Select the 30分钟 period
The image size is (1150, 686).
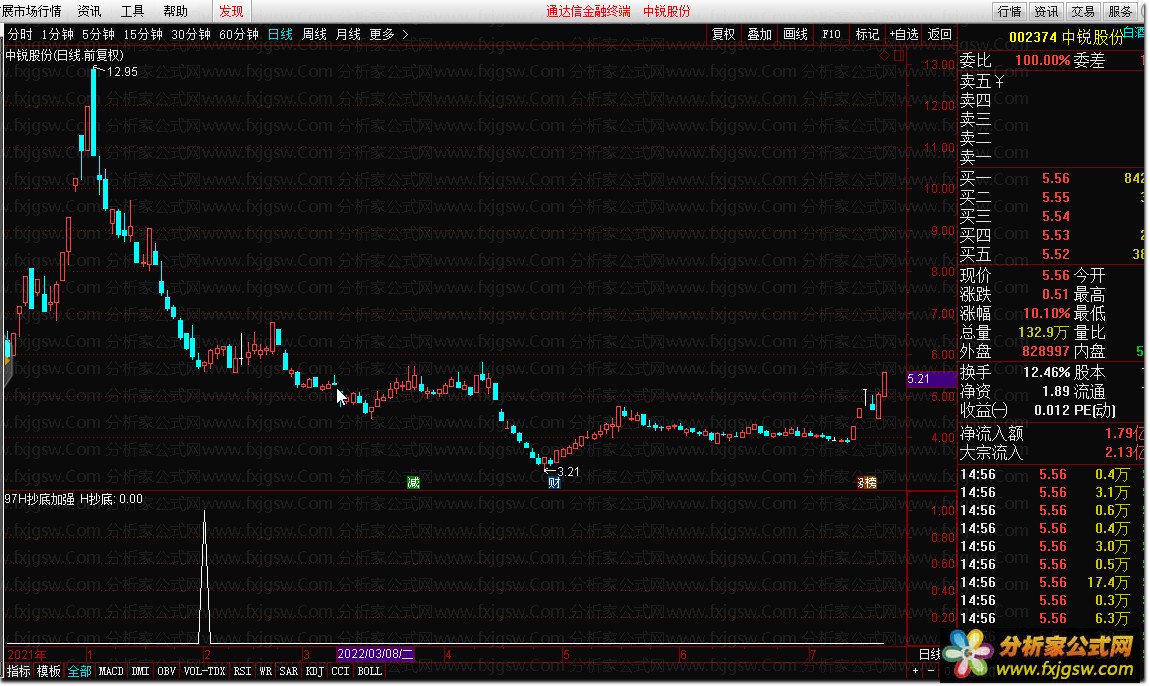(x=191, y=34)
